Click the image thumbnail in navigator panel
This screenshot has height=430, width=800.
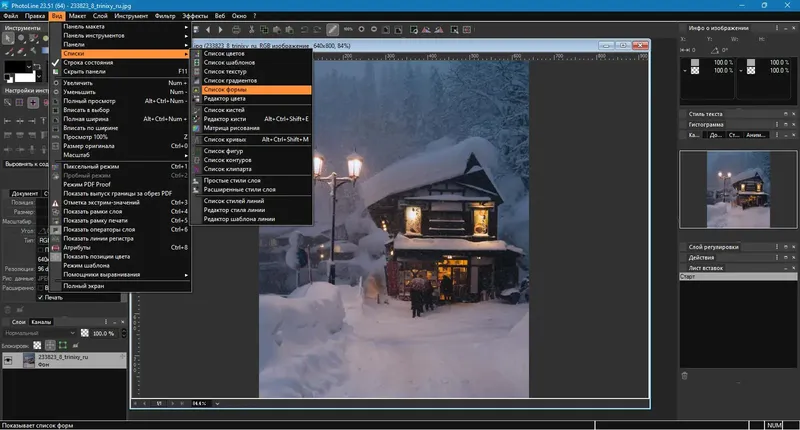(737, 192)
